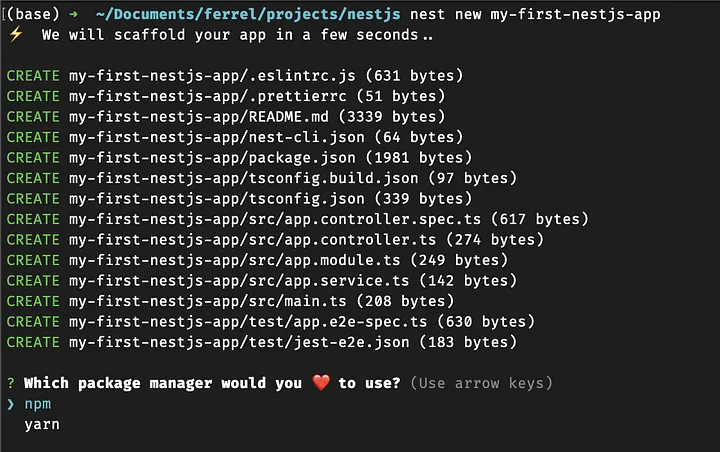Viewport: 720px width, 452px height.
Task: Click the lightning bolt emoji icon
Action: (x=15, y=35)
